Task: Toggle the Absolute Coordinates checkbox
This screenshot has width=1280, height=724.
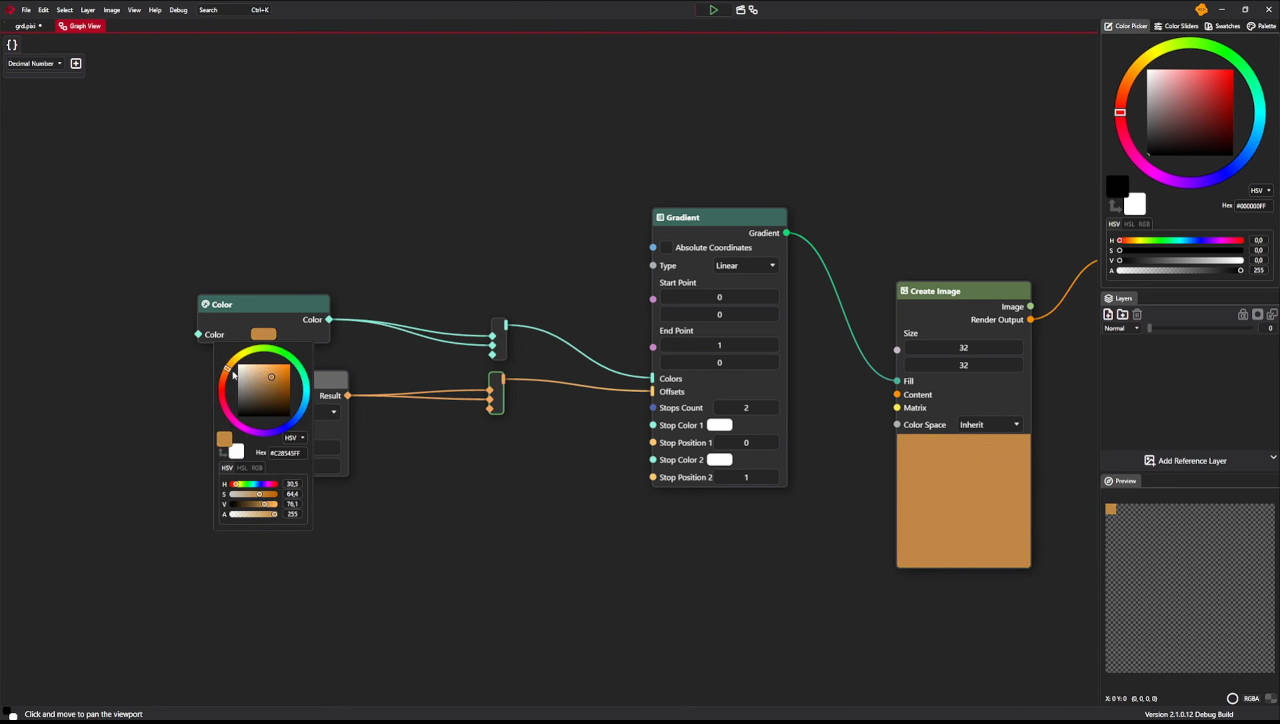Action: coord(666,248)
